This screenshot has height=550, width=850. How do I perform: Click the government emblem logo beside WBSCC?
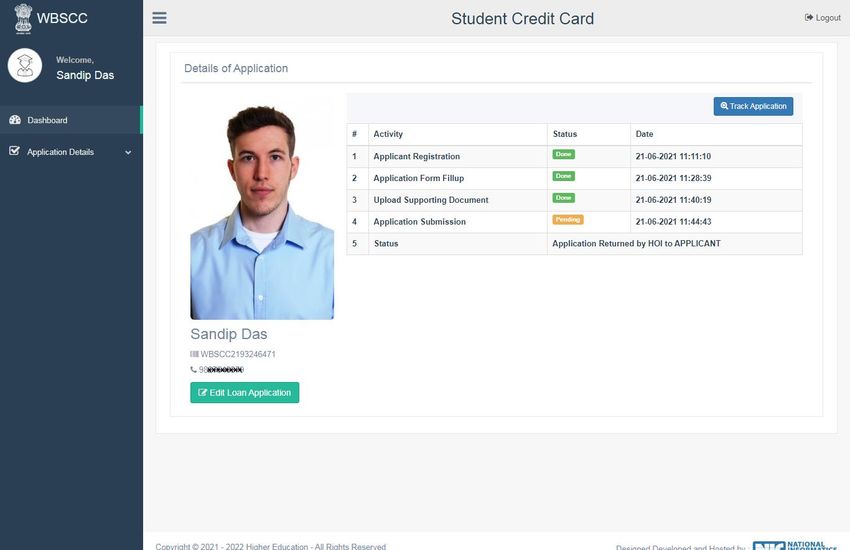coord(23,18)
